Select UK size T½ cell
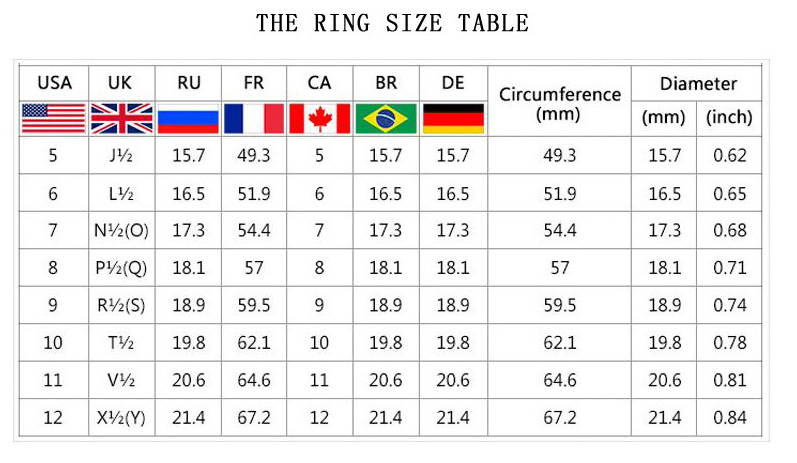797x463 pixels. (x=120, y=343)
